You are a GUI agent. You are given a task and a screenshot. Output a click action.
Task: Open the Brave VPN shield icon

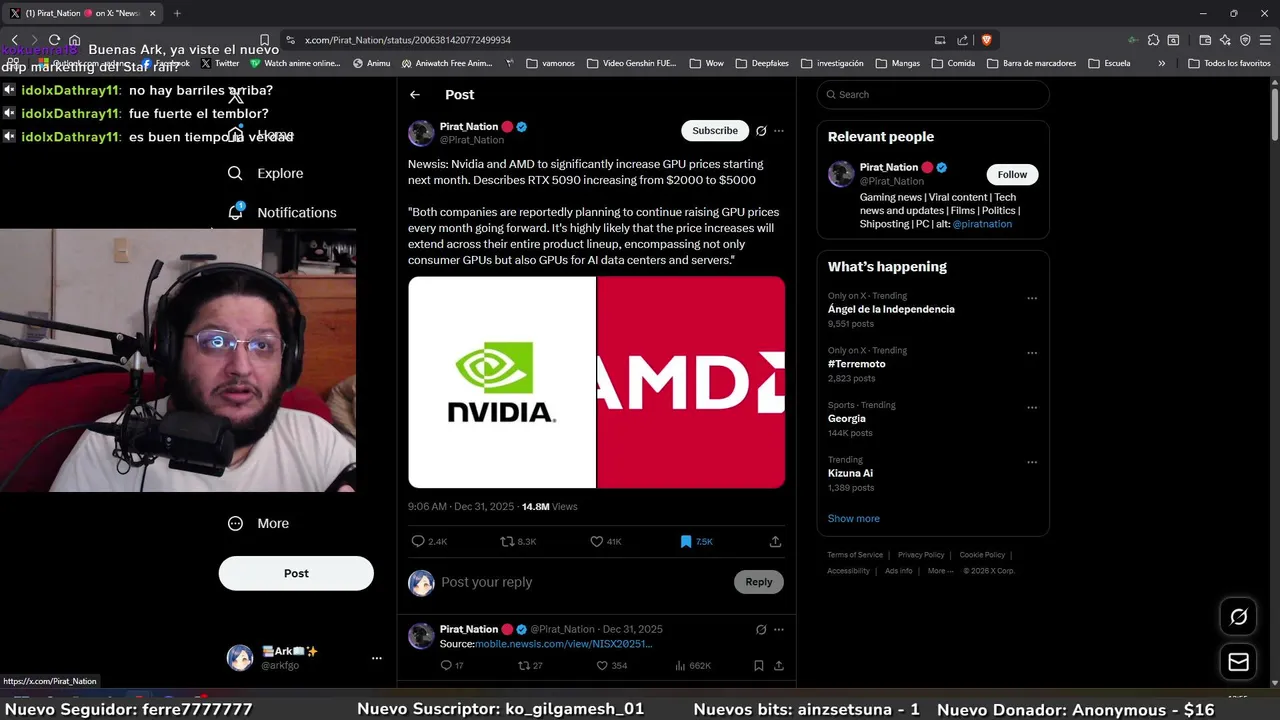(1245, 40)
